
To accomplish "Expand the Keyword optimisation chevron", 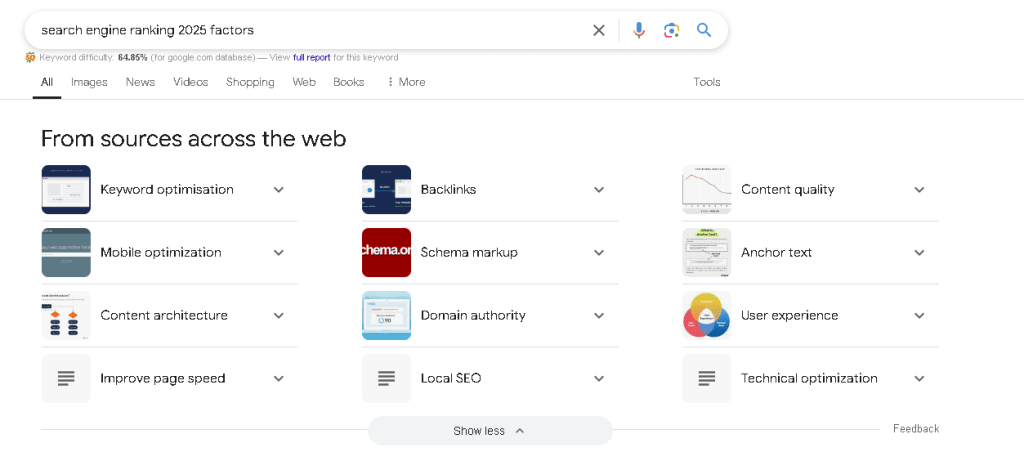I will [279, 190].
